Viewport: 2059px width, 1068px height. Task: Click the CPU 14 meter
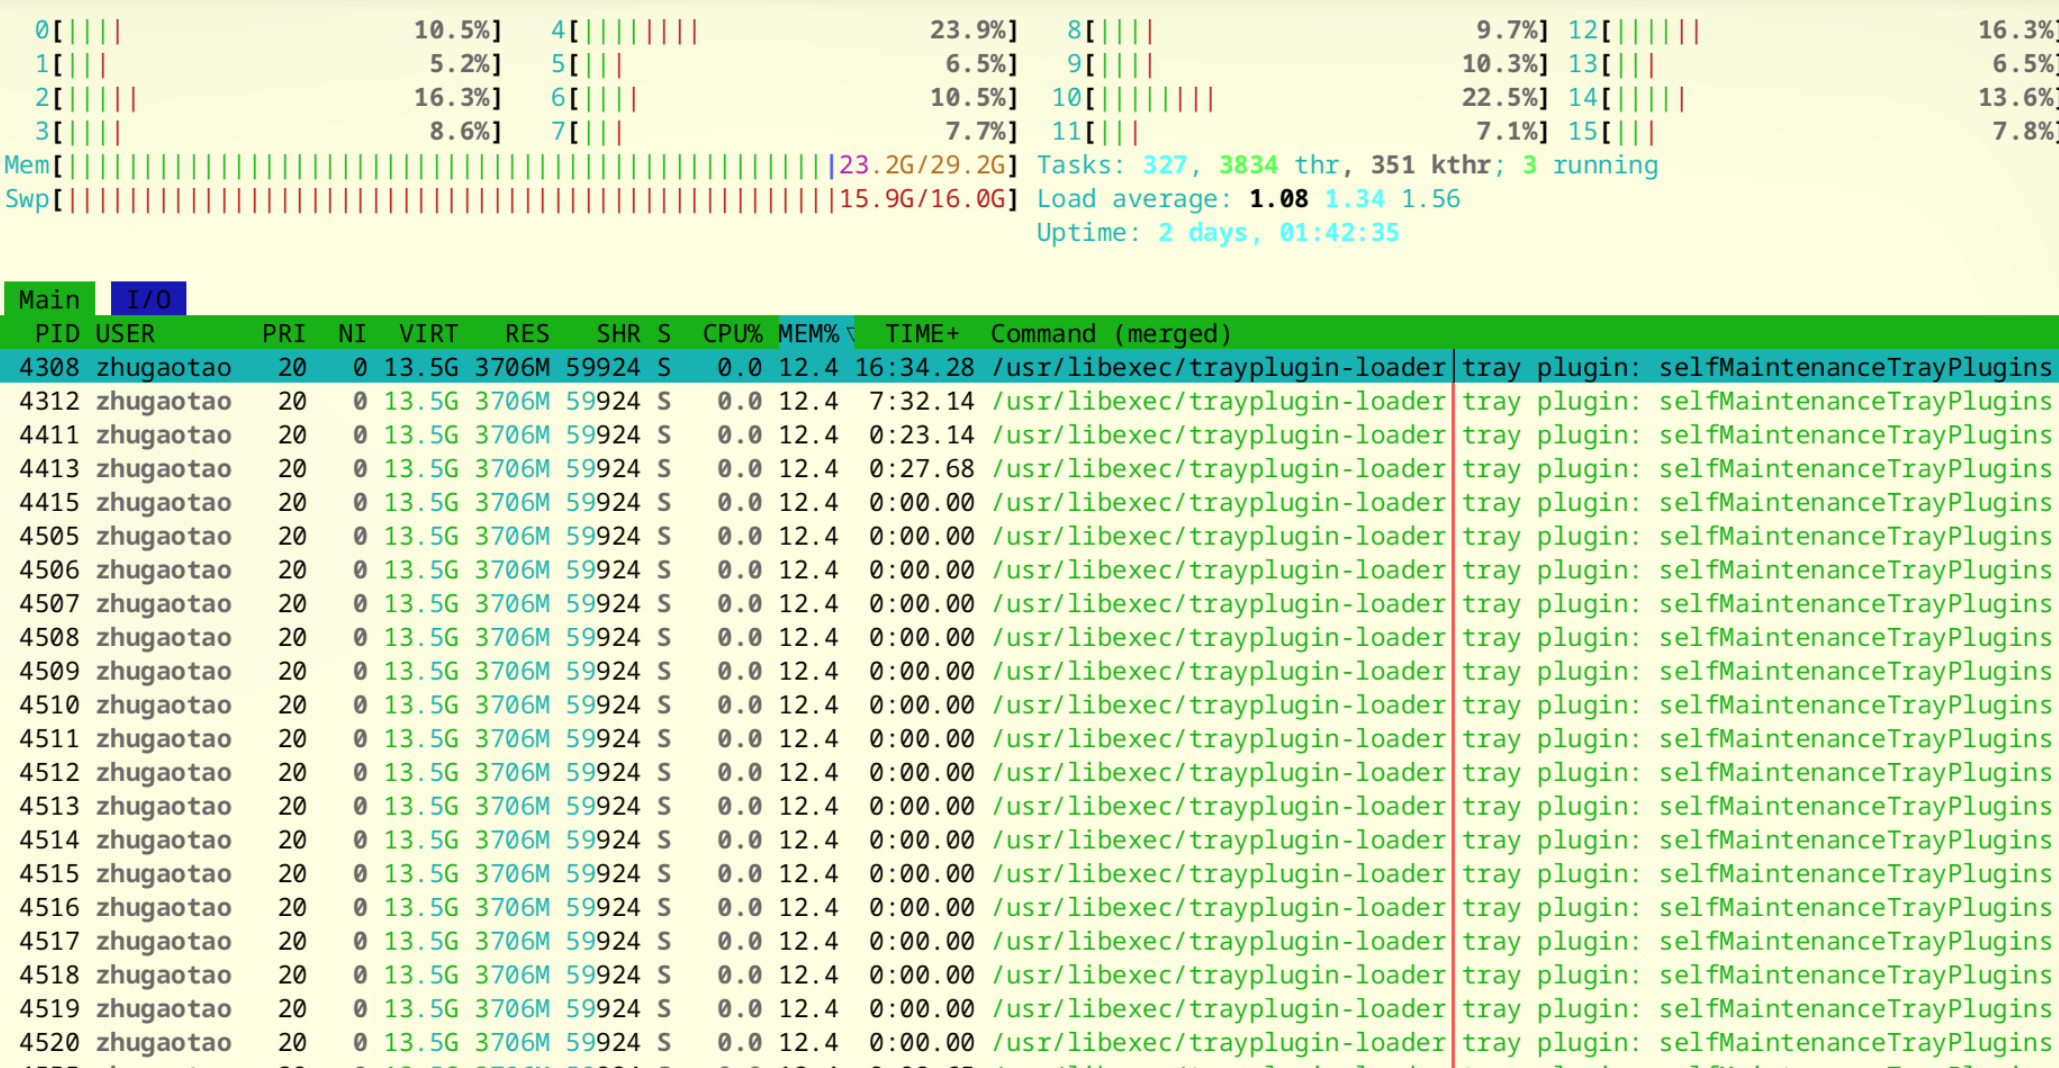[1813, 98]
